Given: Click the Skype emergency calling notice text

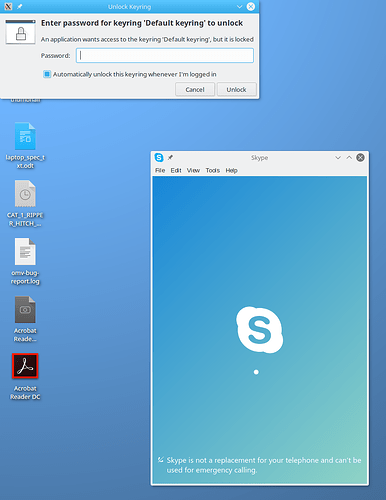Looking at the screenshot, I should point(264,465).
